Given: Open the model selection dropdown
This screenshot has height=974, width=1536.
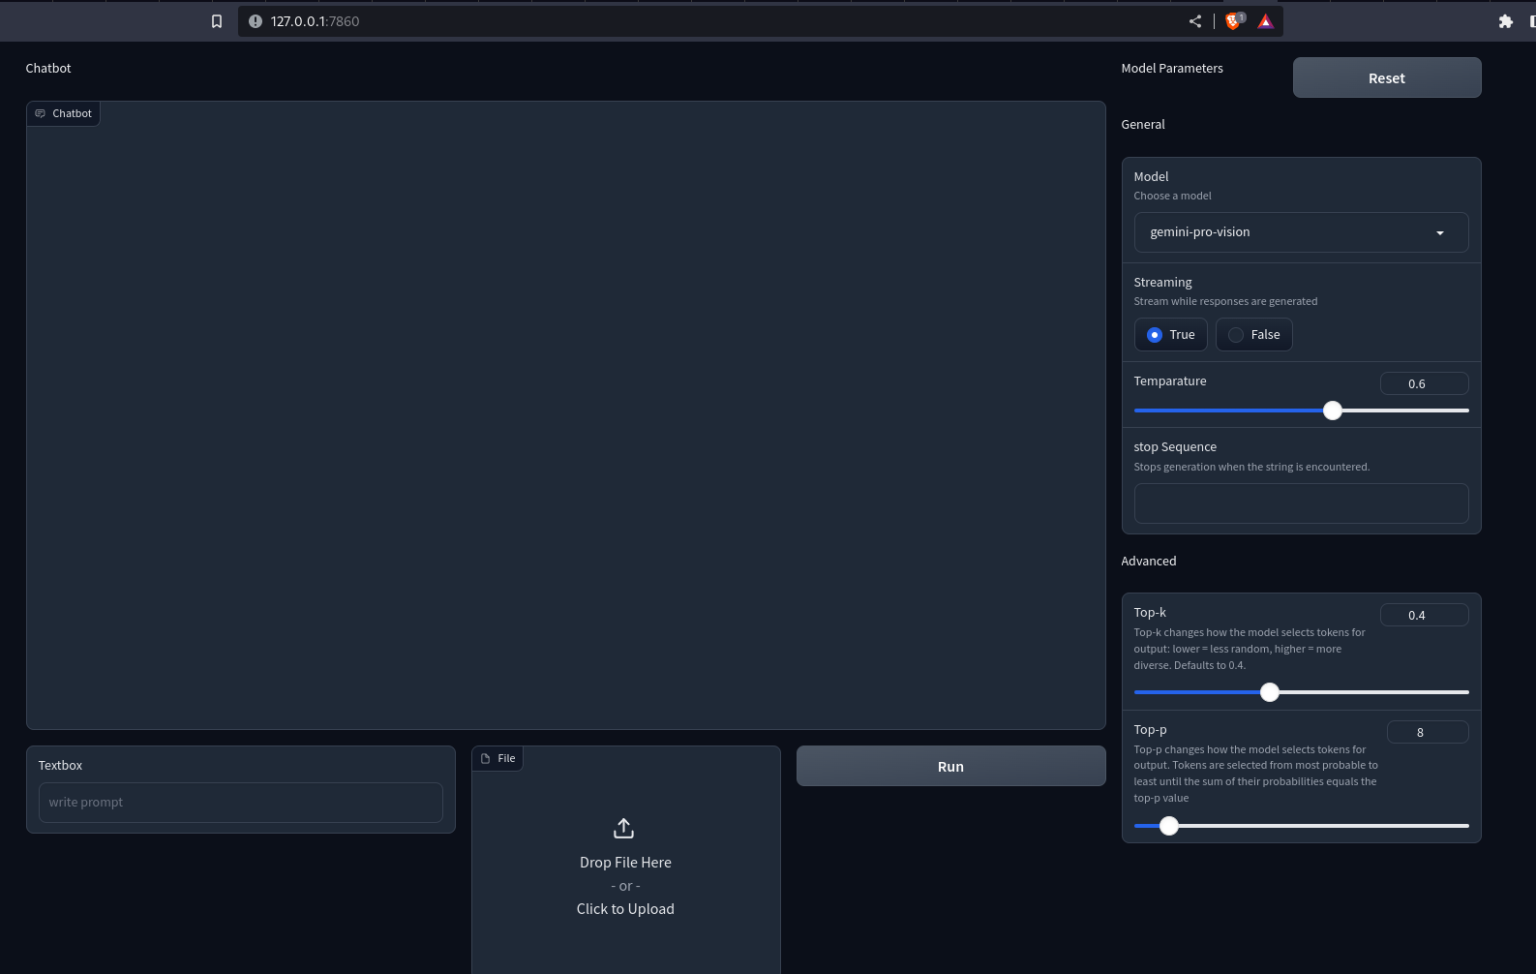Looking at the screenshot, I should click(1300, 232).
